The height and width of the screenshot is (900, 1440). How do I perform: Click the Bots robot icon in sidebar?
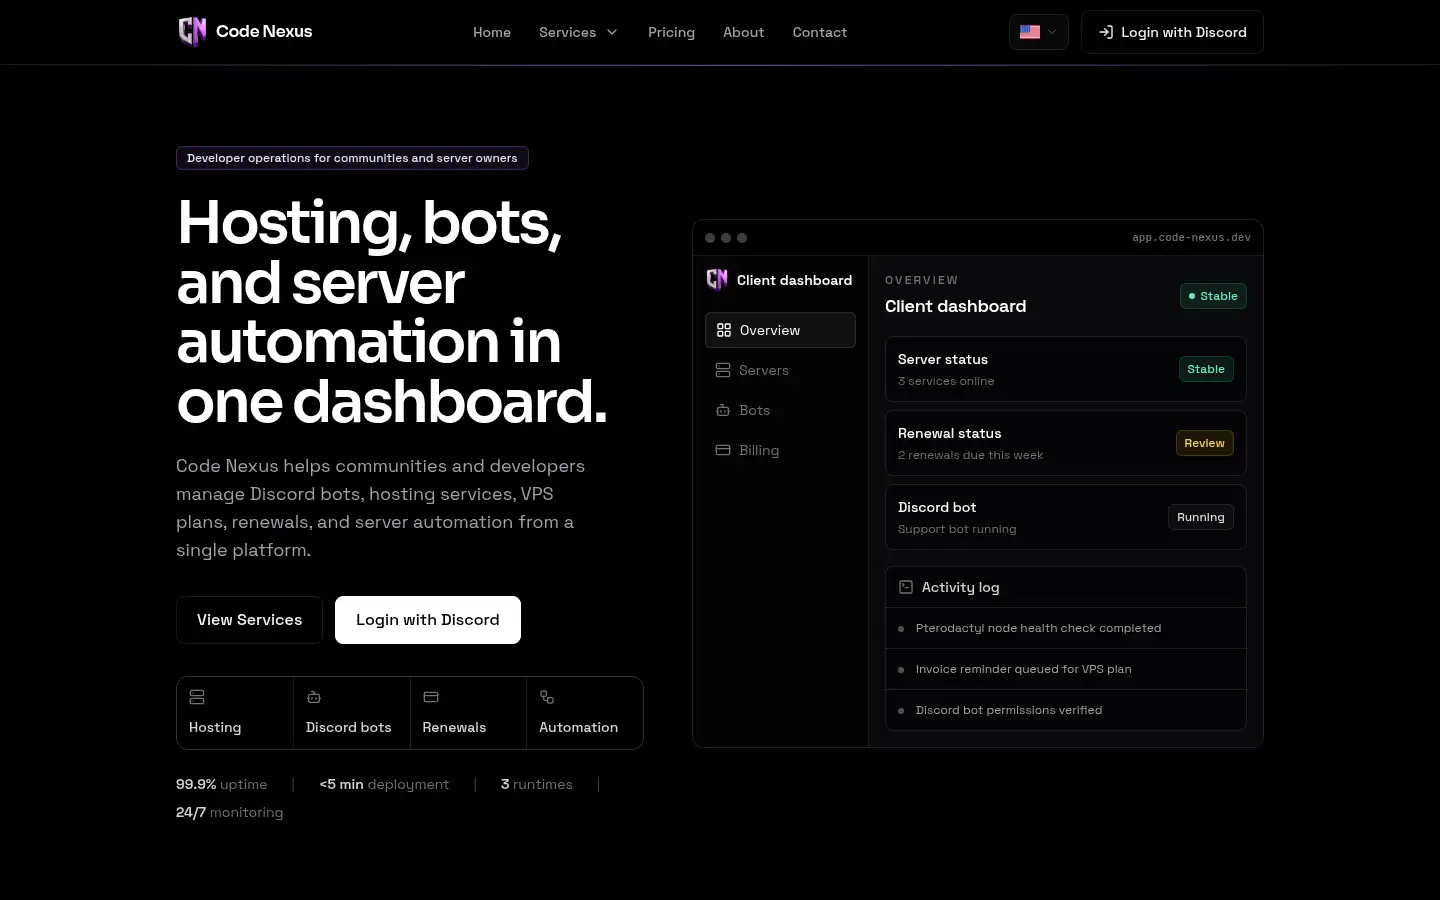(723, 410)
